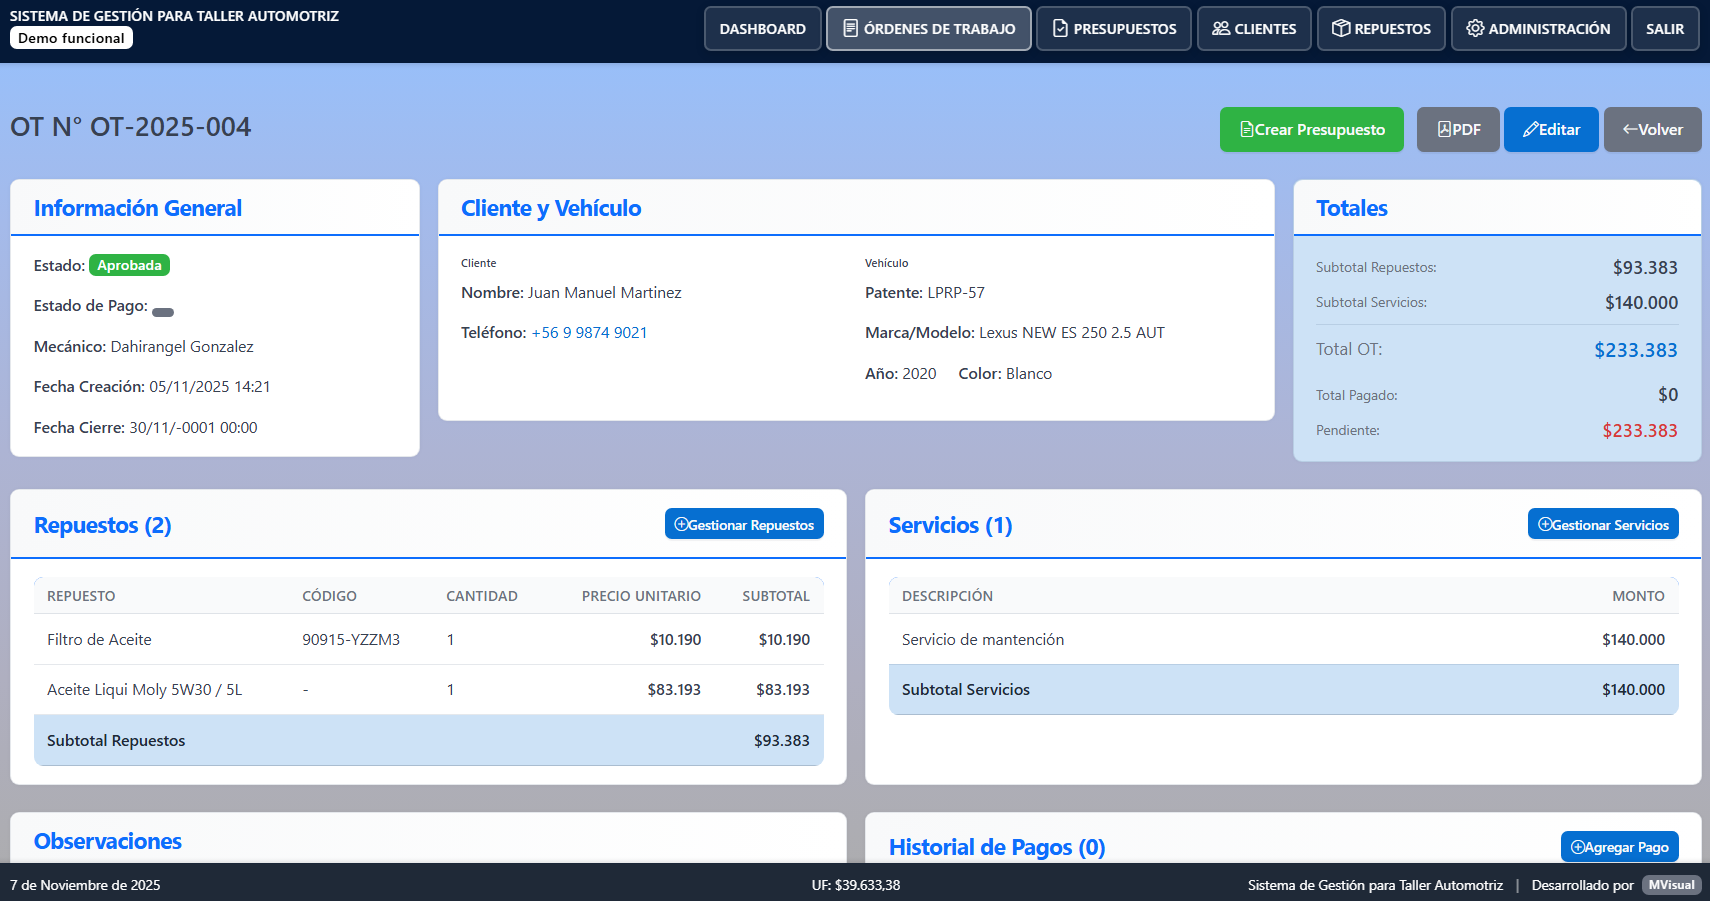Export the work order as PDF
Image resolution: width=1710 pixels, height=901 pixels.
(x=1458, y=130)
